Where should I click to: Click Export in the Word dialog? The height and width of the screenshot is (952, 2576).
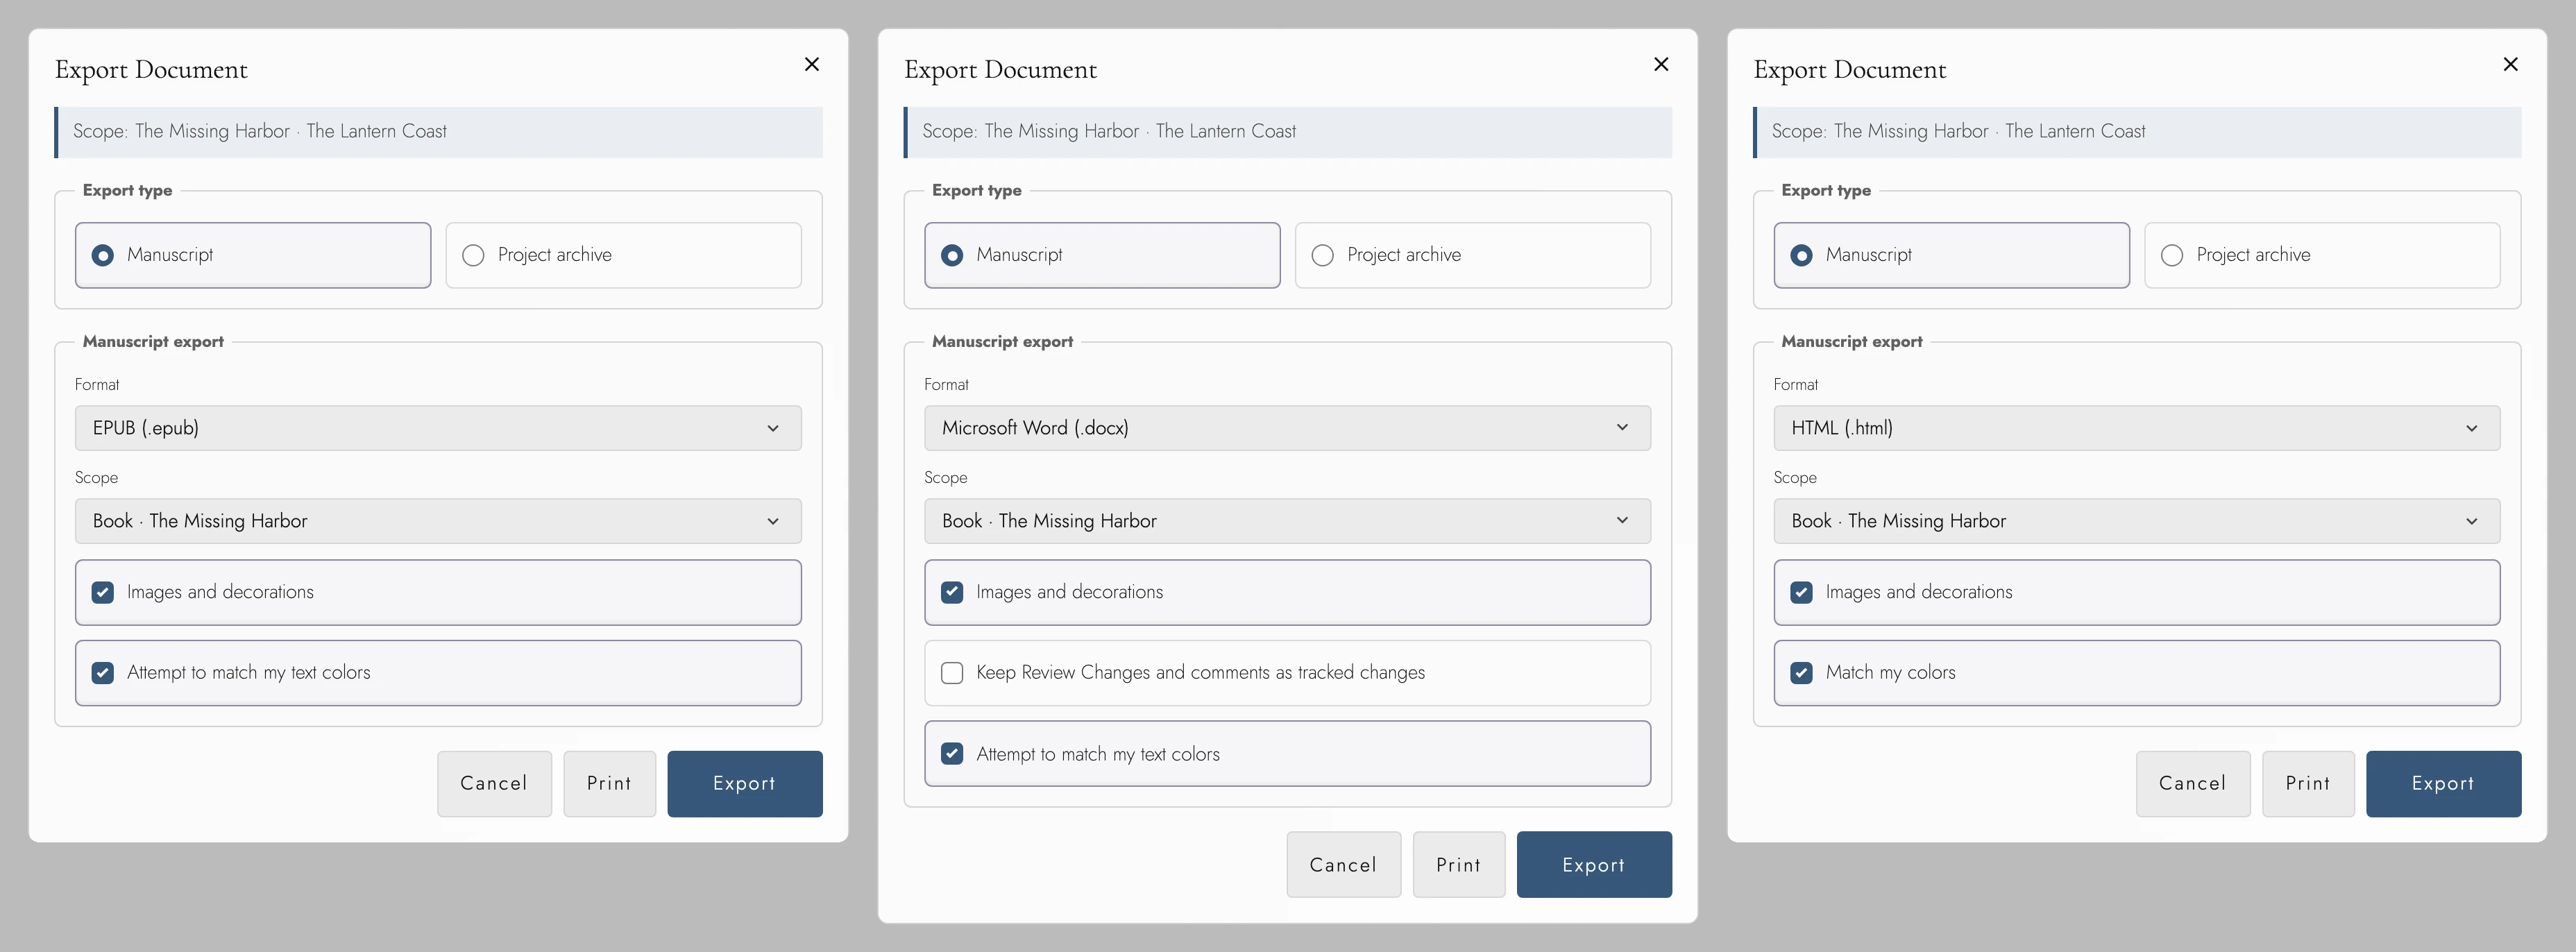click(1594, 865)
